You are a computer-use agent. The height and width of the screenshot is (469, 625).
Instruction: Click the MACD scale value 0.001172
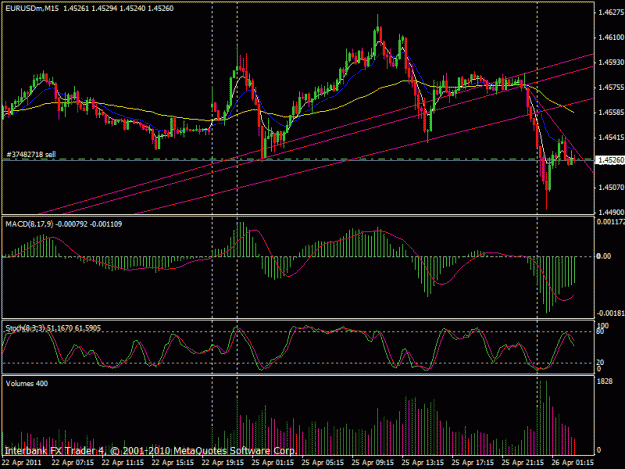pyautogui.click(x=610, y=222)
